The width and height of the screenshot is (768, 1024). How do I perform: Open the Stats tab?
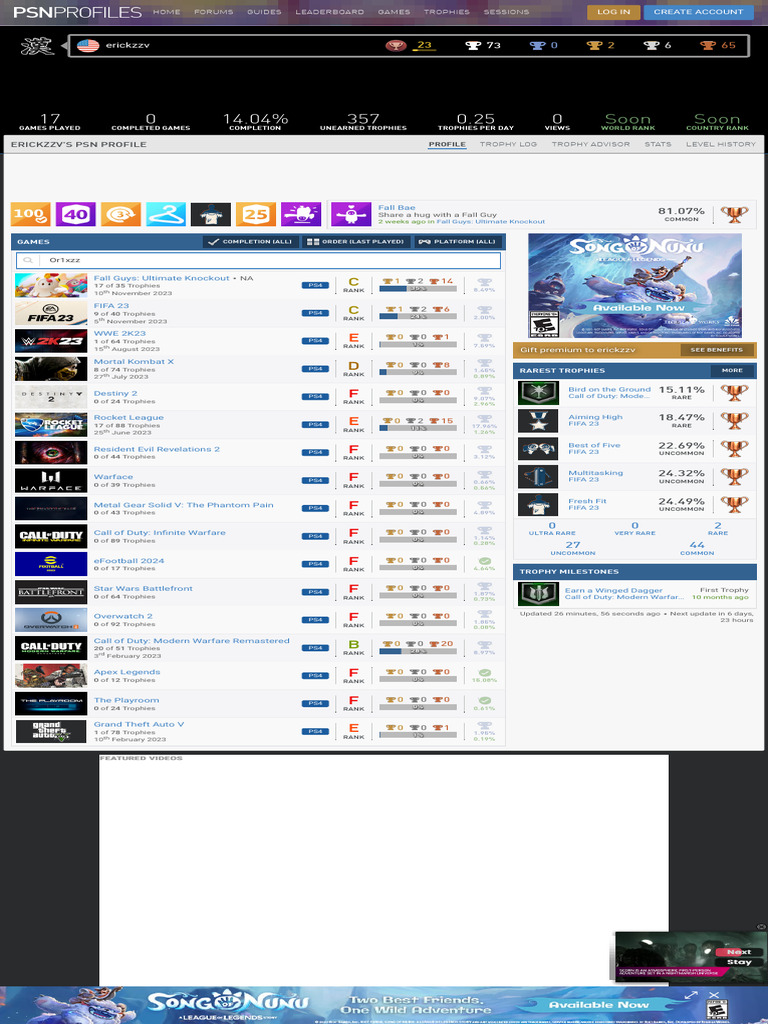point(658,144)
